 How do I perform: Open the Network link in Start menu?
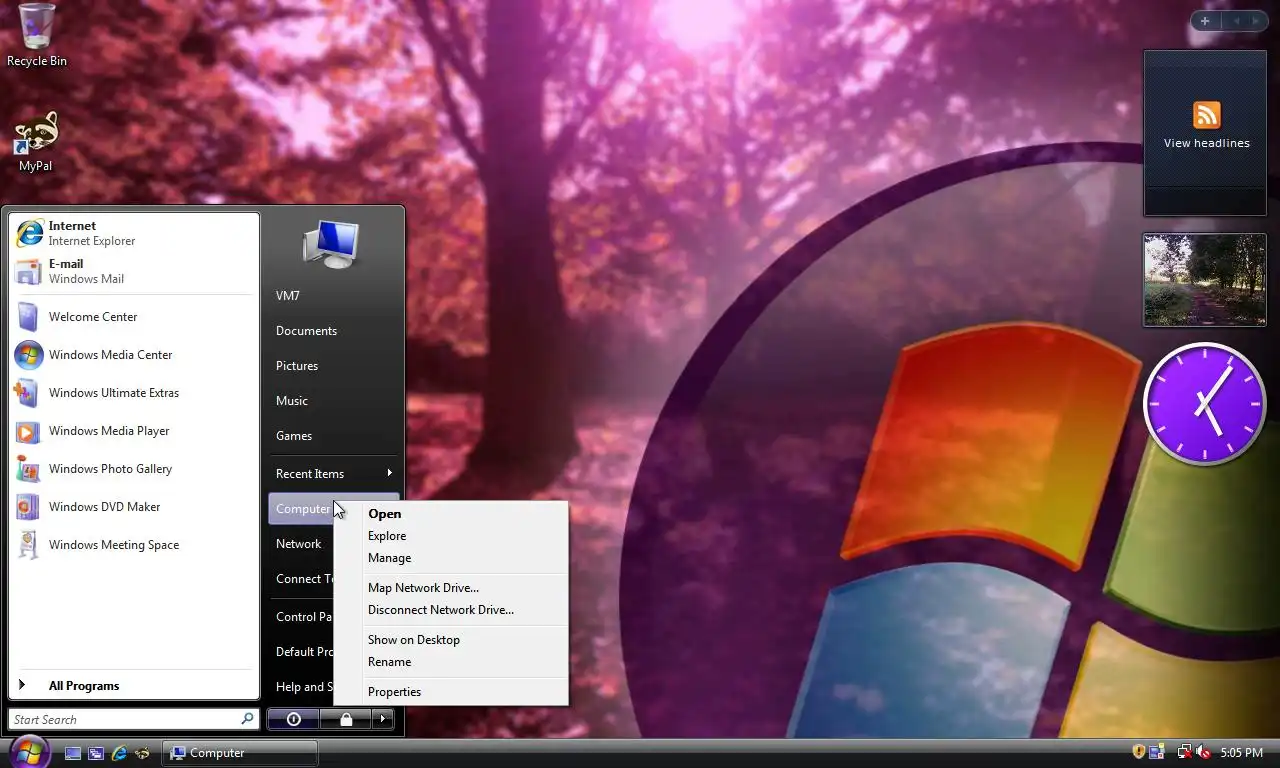click(299, 544)
